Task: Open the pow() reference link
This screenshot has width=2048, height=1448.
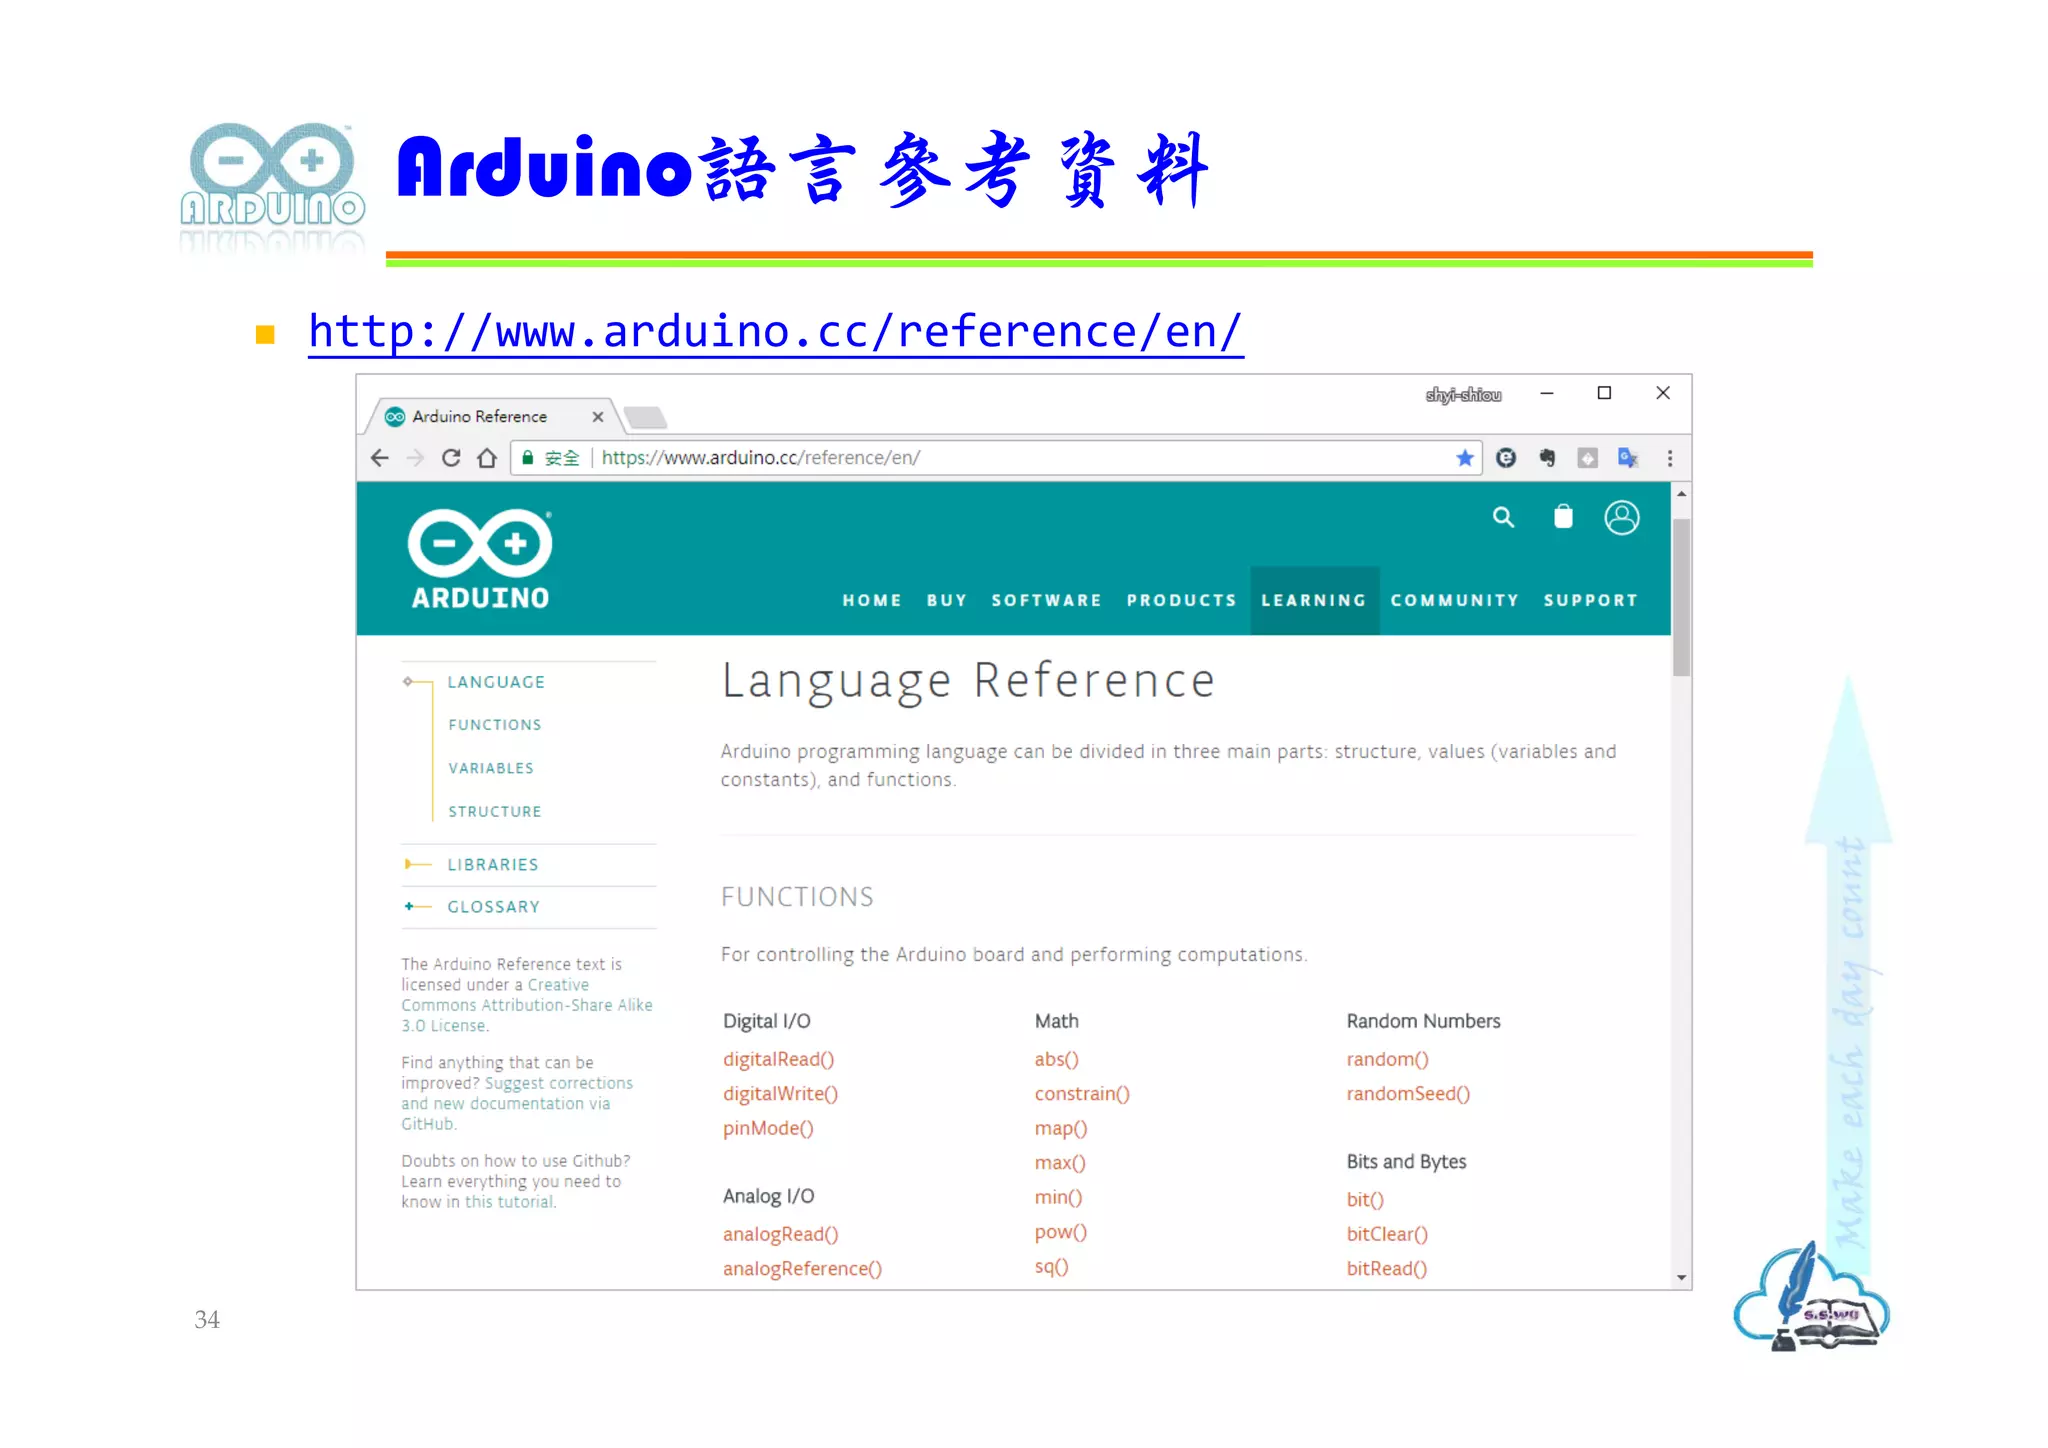Action: click(1061, 1232)
